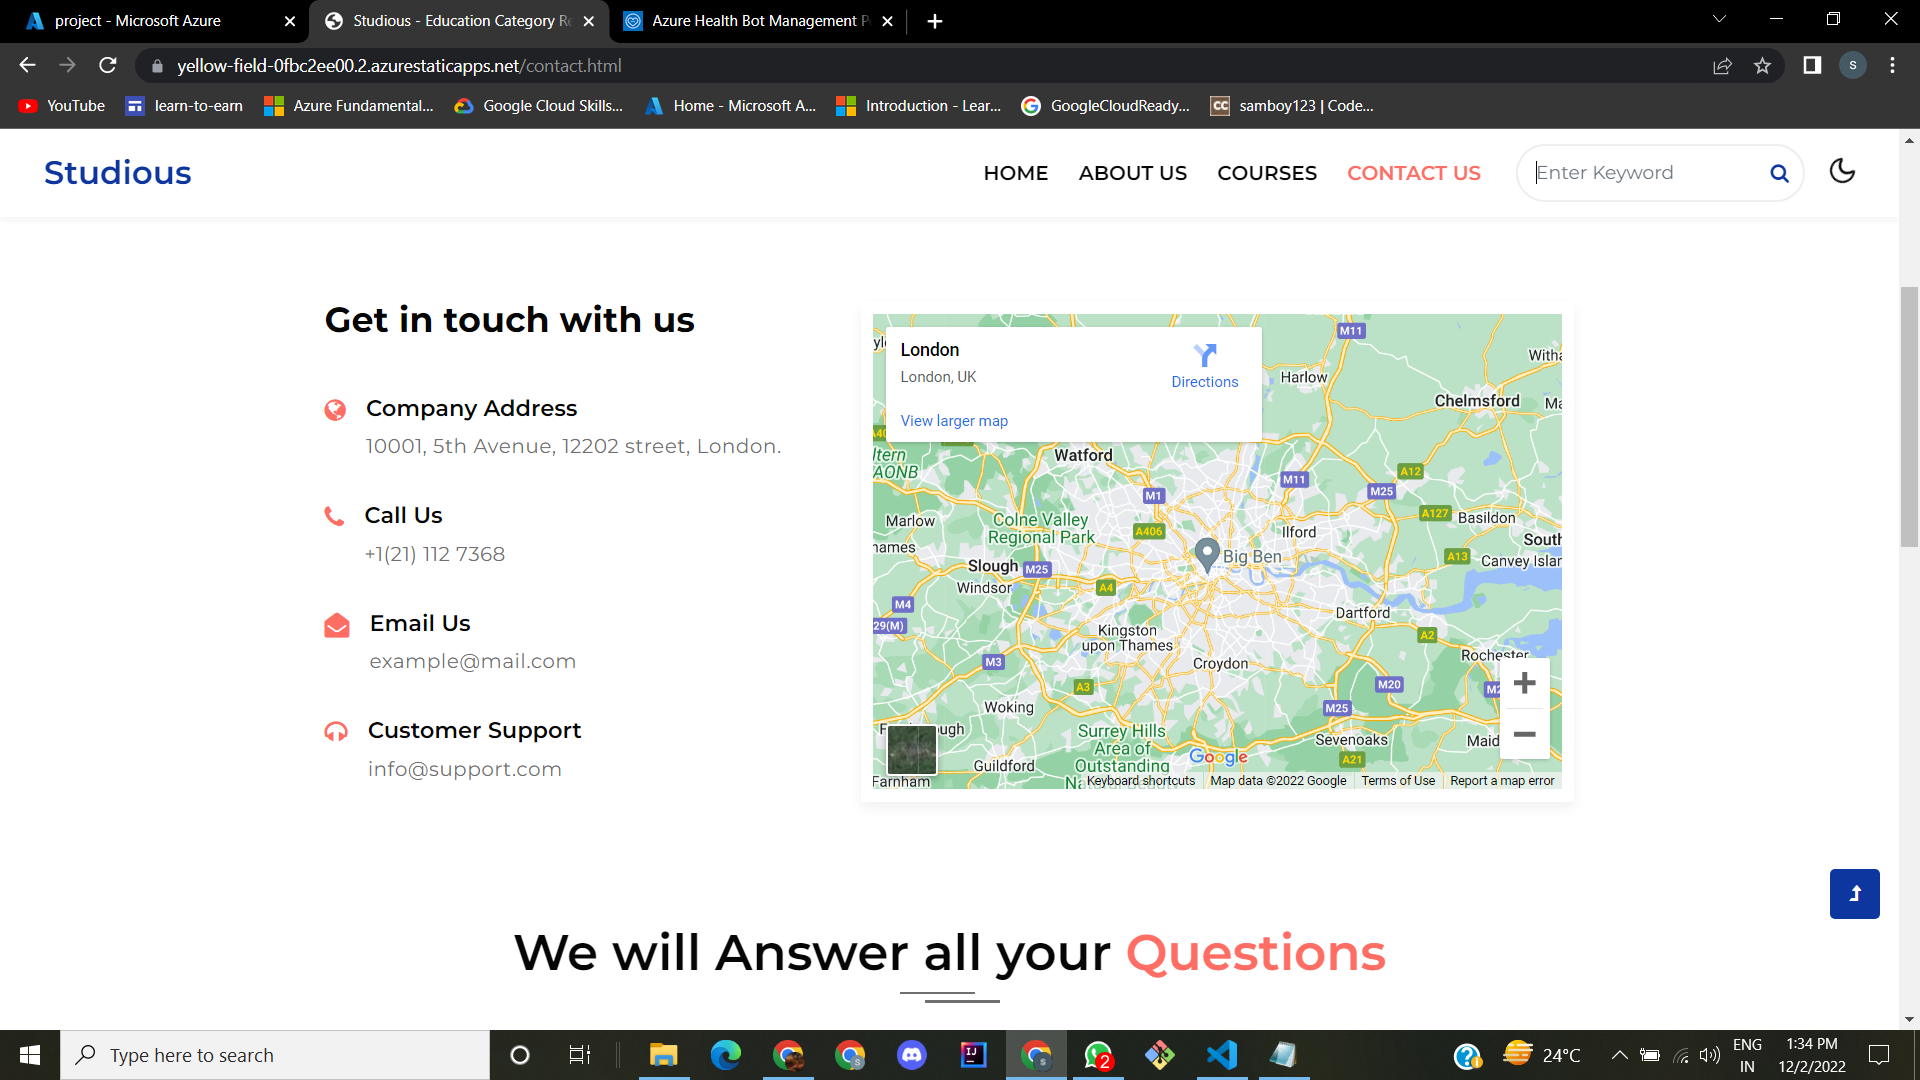Select COURSES in the navigation menu

click(1267, 172)
